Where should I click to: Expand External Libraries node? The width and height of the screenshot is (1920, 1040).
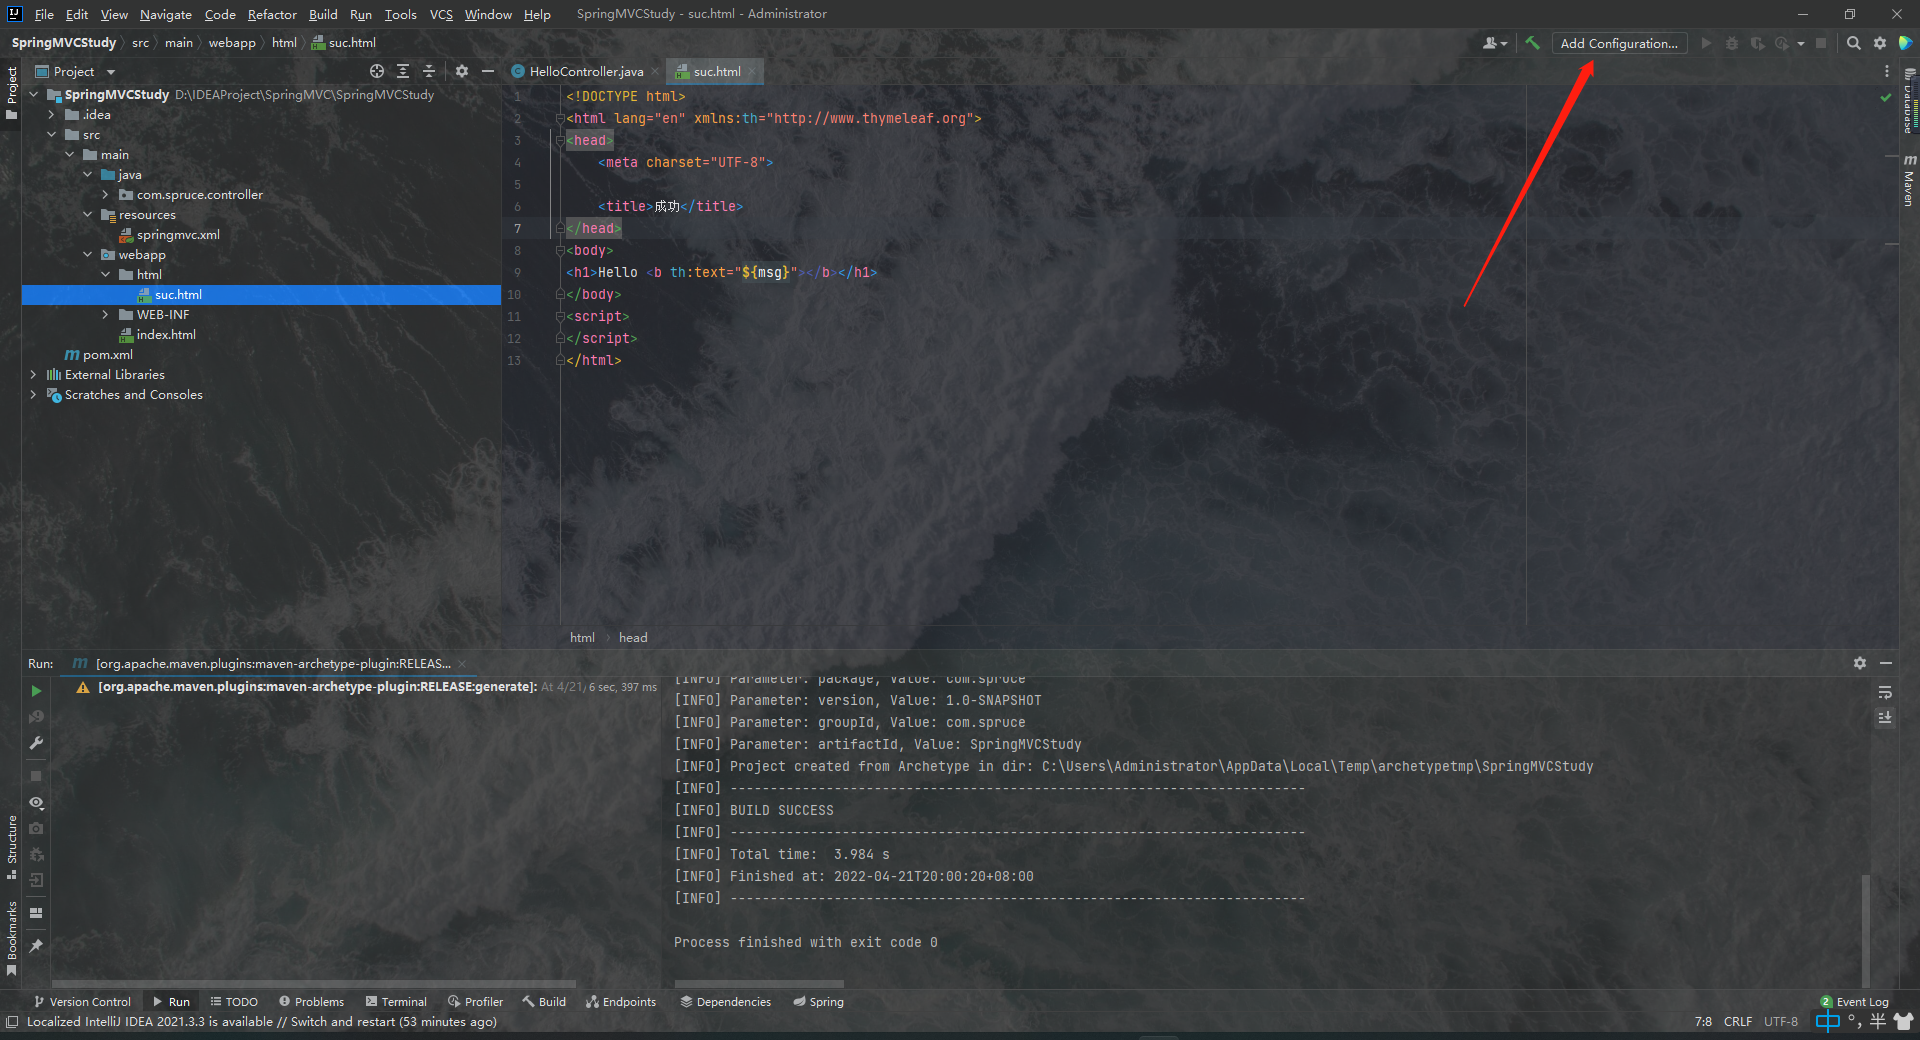[34, 374]
